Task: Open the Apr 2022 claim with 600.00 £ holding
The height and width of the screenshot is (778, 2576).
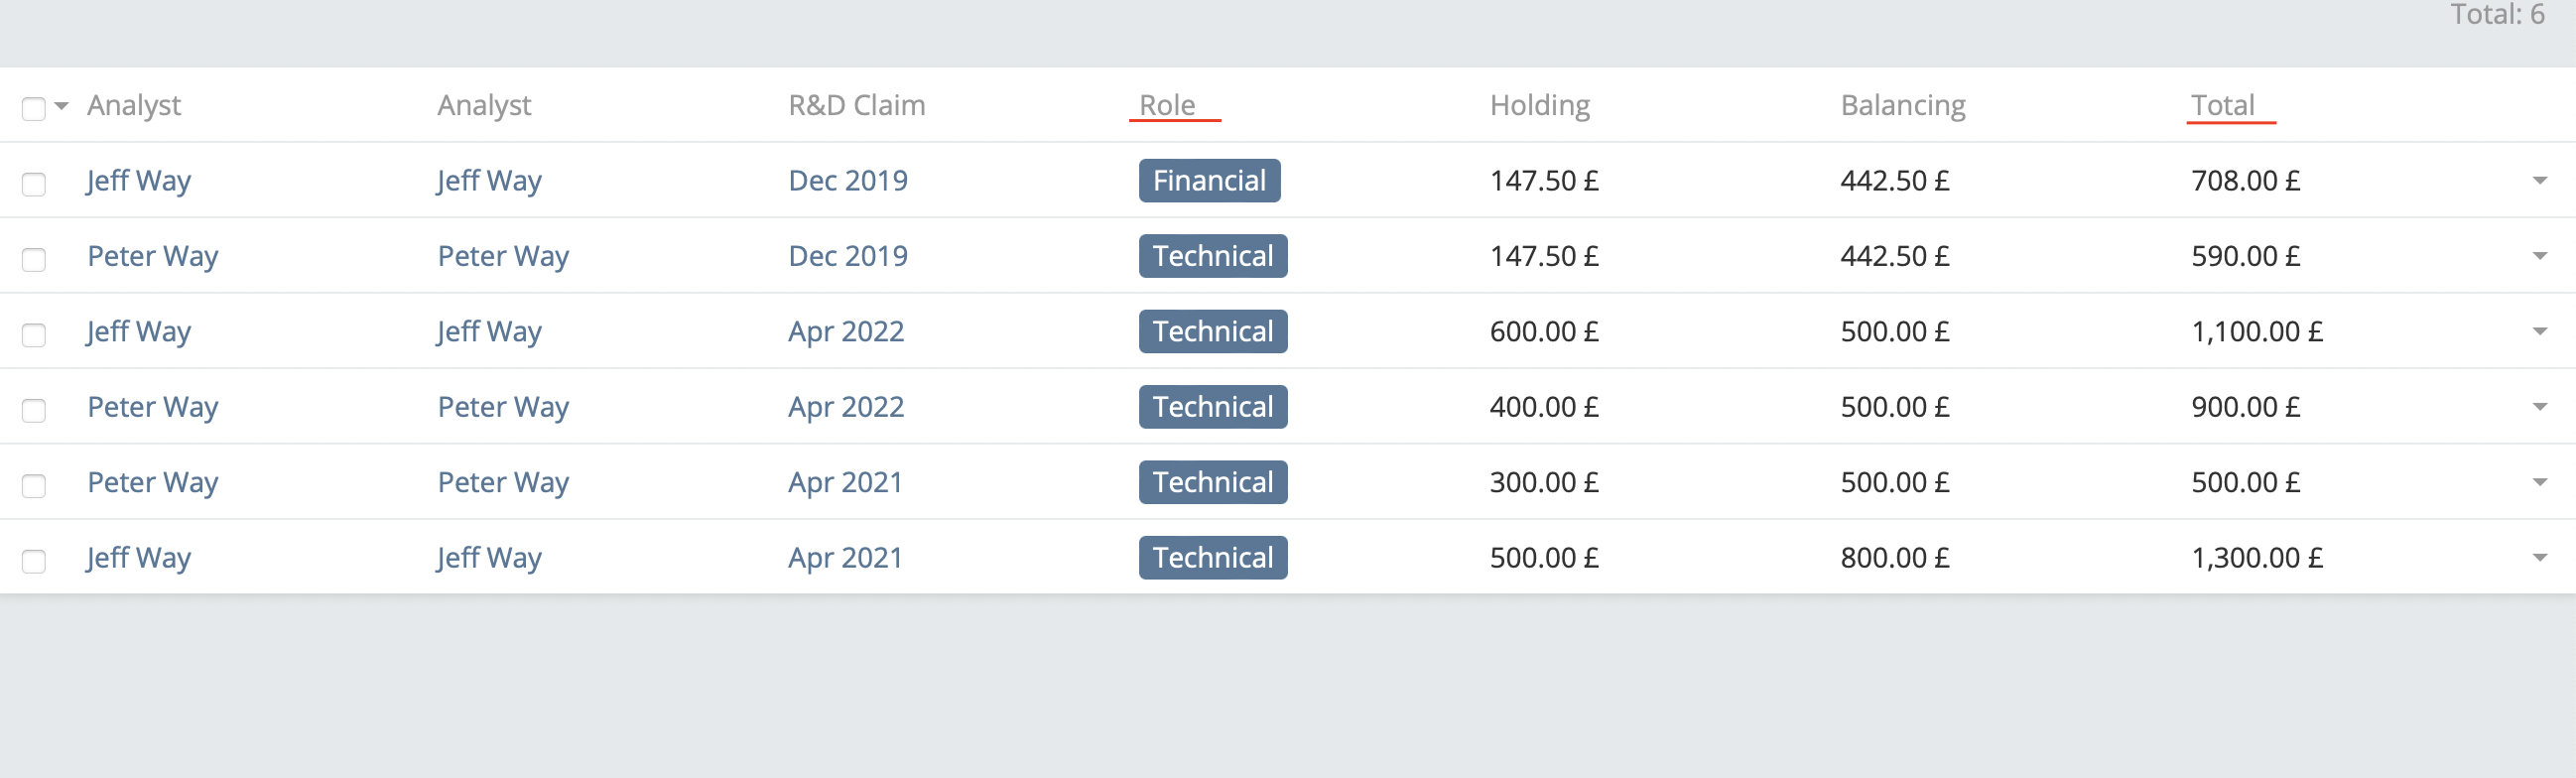Action: click(846, 331)
